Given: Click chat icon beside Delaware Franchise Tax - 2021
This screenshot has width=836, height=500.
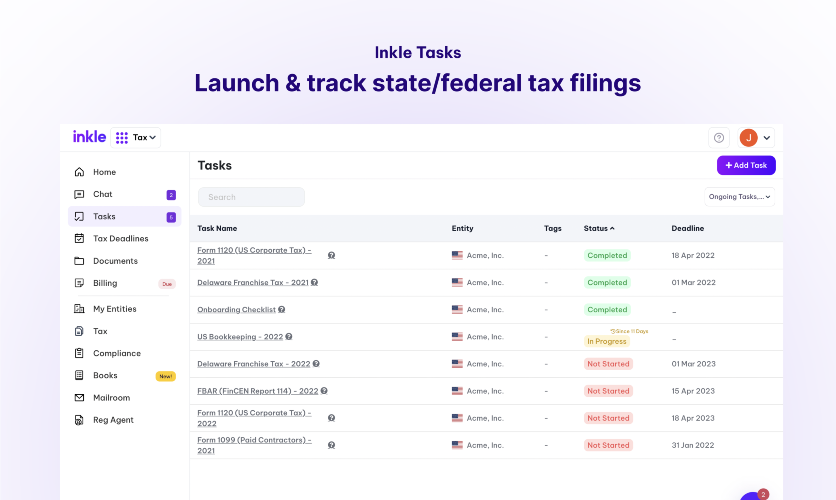Looking at the screenshot, I should [315, 283].
